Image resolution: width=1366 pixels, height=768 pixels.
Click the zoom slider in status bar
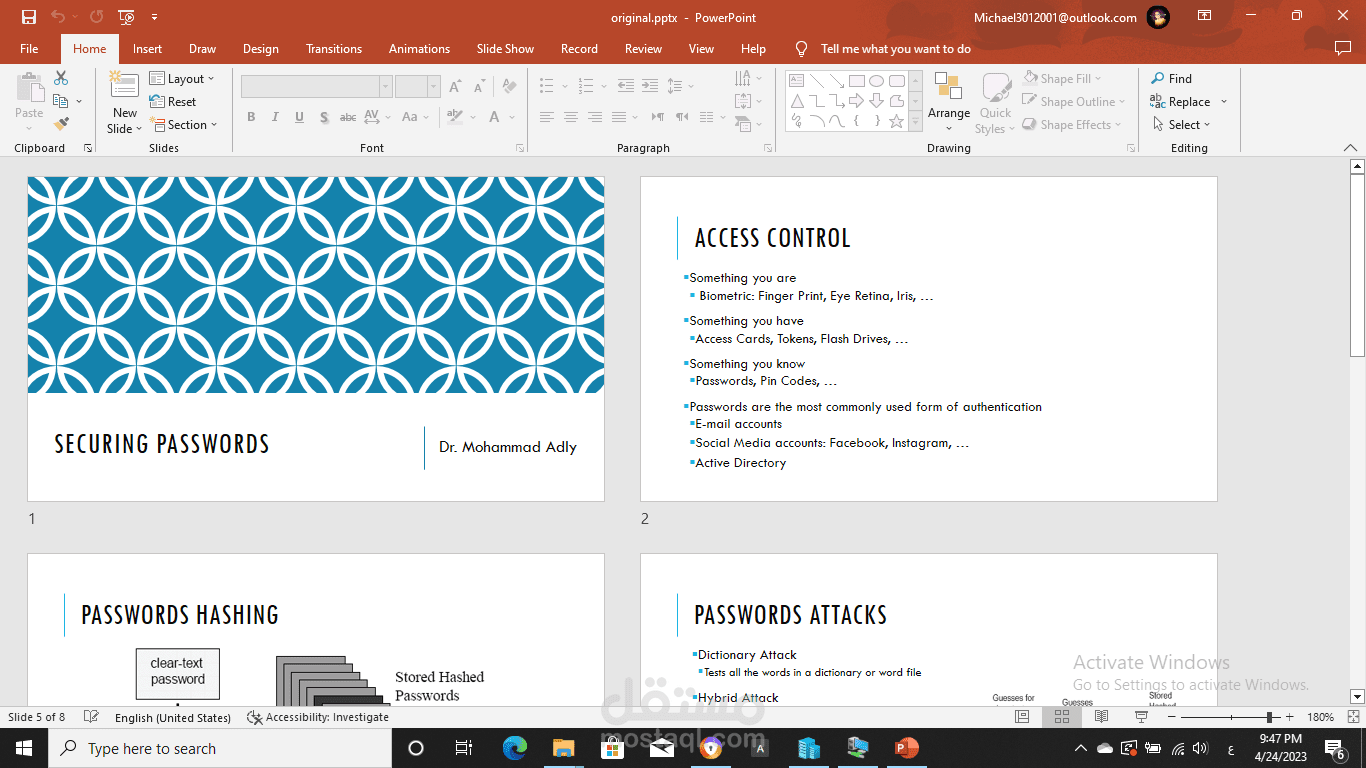click(1232, 717)
